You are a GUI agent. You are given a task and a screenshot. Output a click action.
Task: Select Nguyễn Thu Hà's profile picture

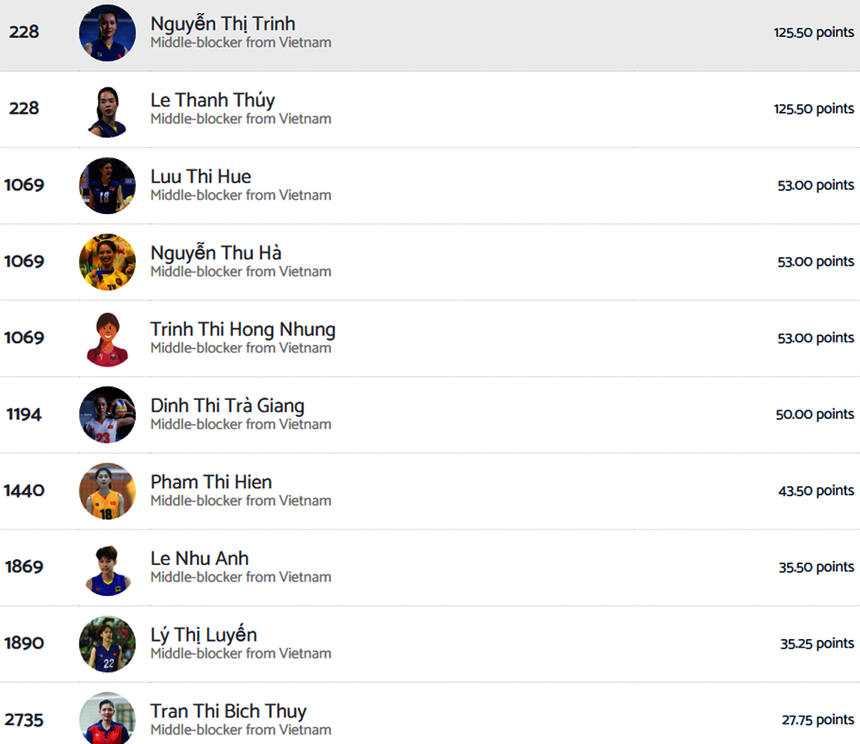click(107, 262)
